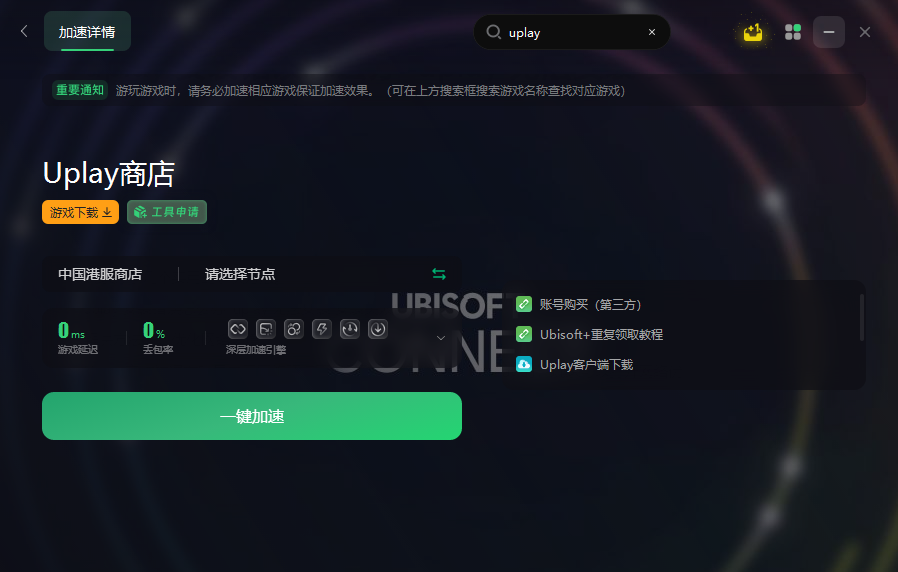The height and width of the screenshot is (572, 898).
Task: Clear the uplay search field with X
Action: click(652, 32)
